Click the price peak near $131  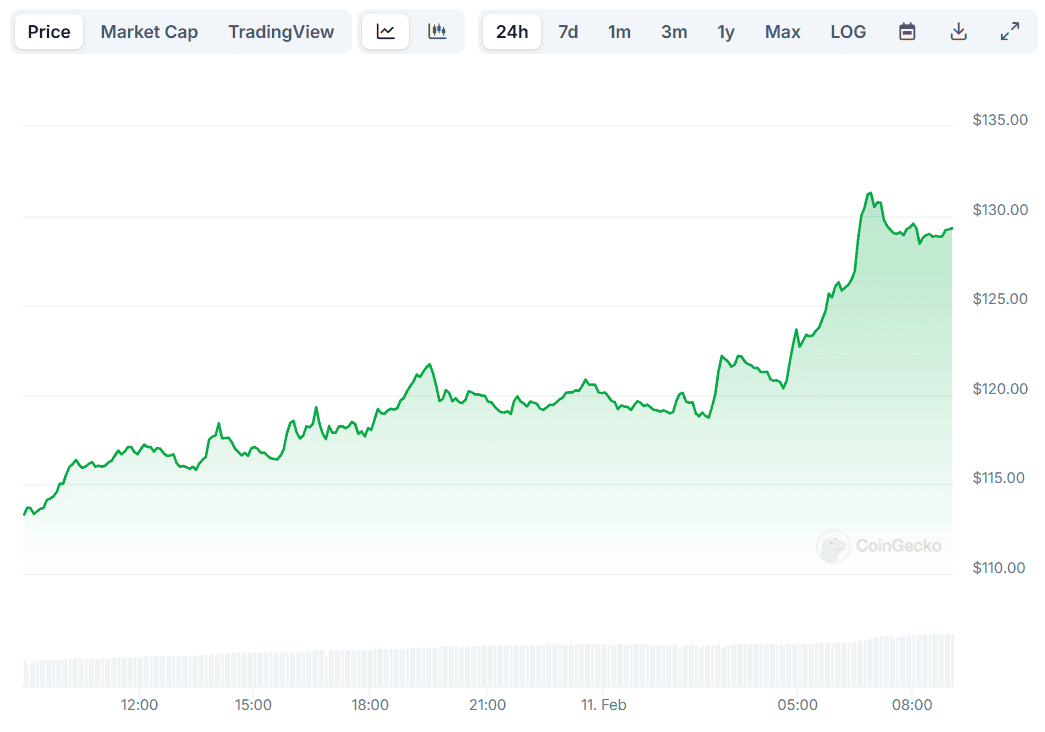pos(870,193)
